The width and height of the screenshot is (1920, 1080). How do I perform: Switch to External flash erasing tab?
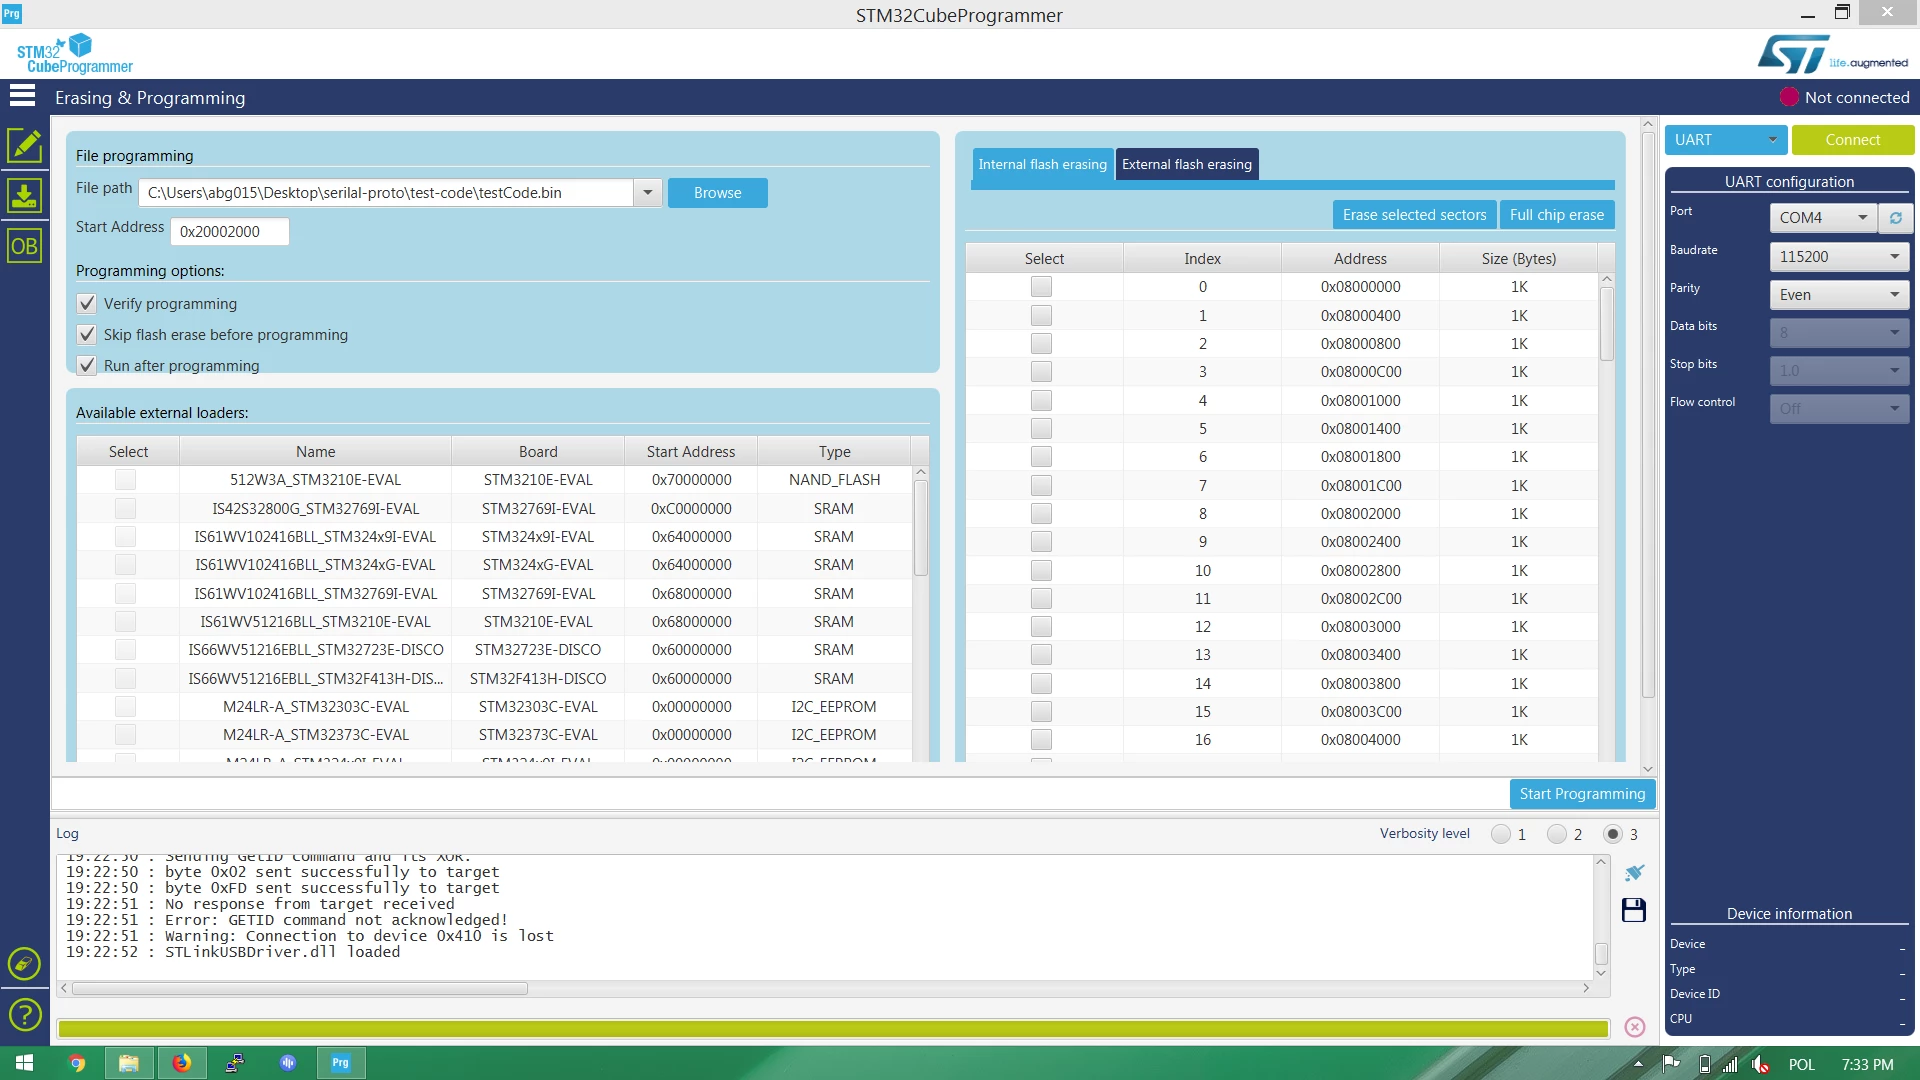tap(1186, 164)
